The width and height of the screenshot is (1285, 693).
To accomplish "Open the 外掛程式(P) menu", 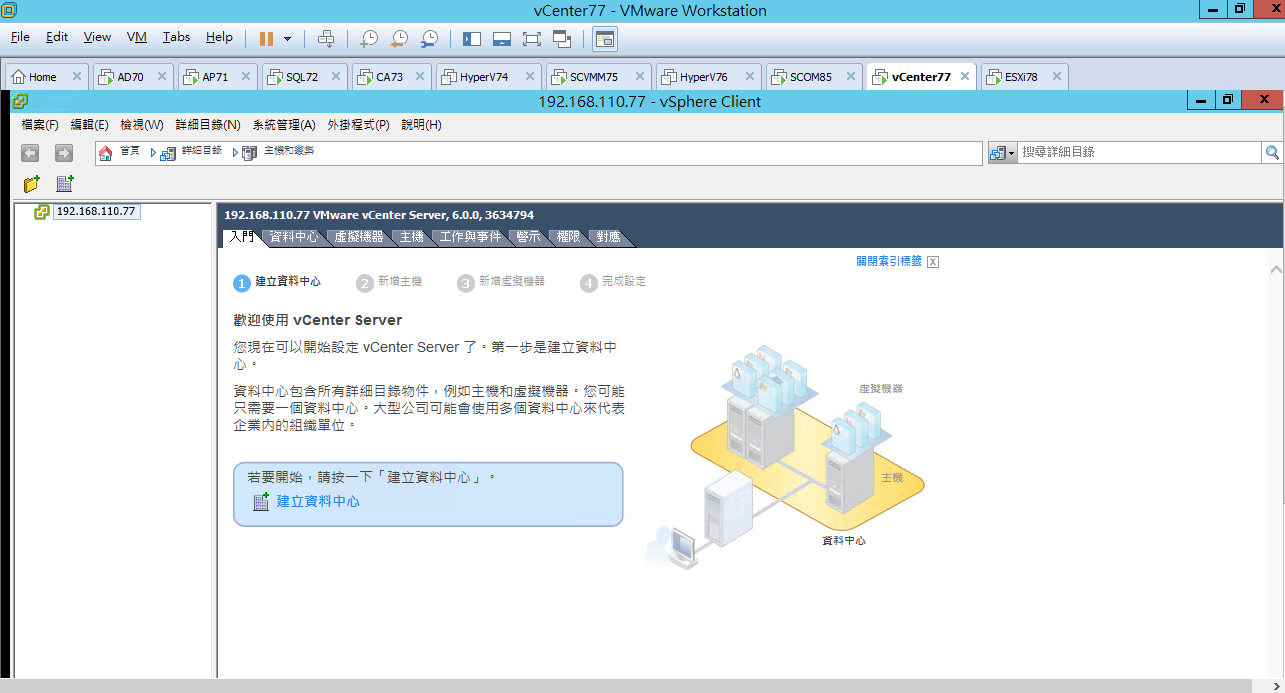I will [358, 125].
